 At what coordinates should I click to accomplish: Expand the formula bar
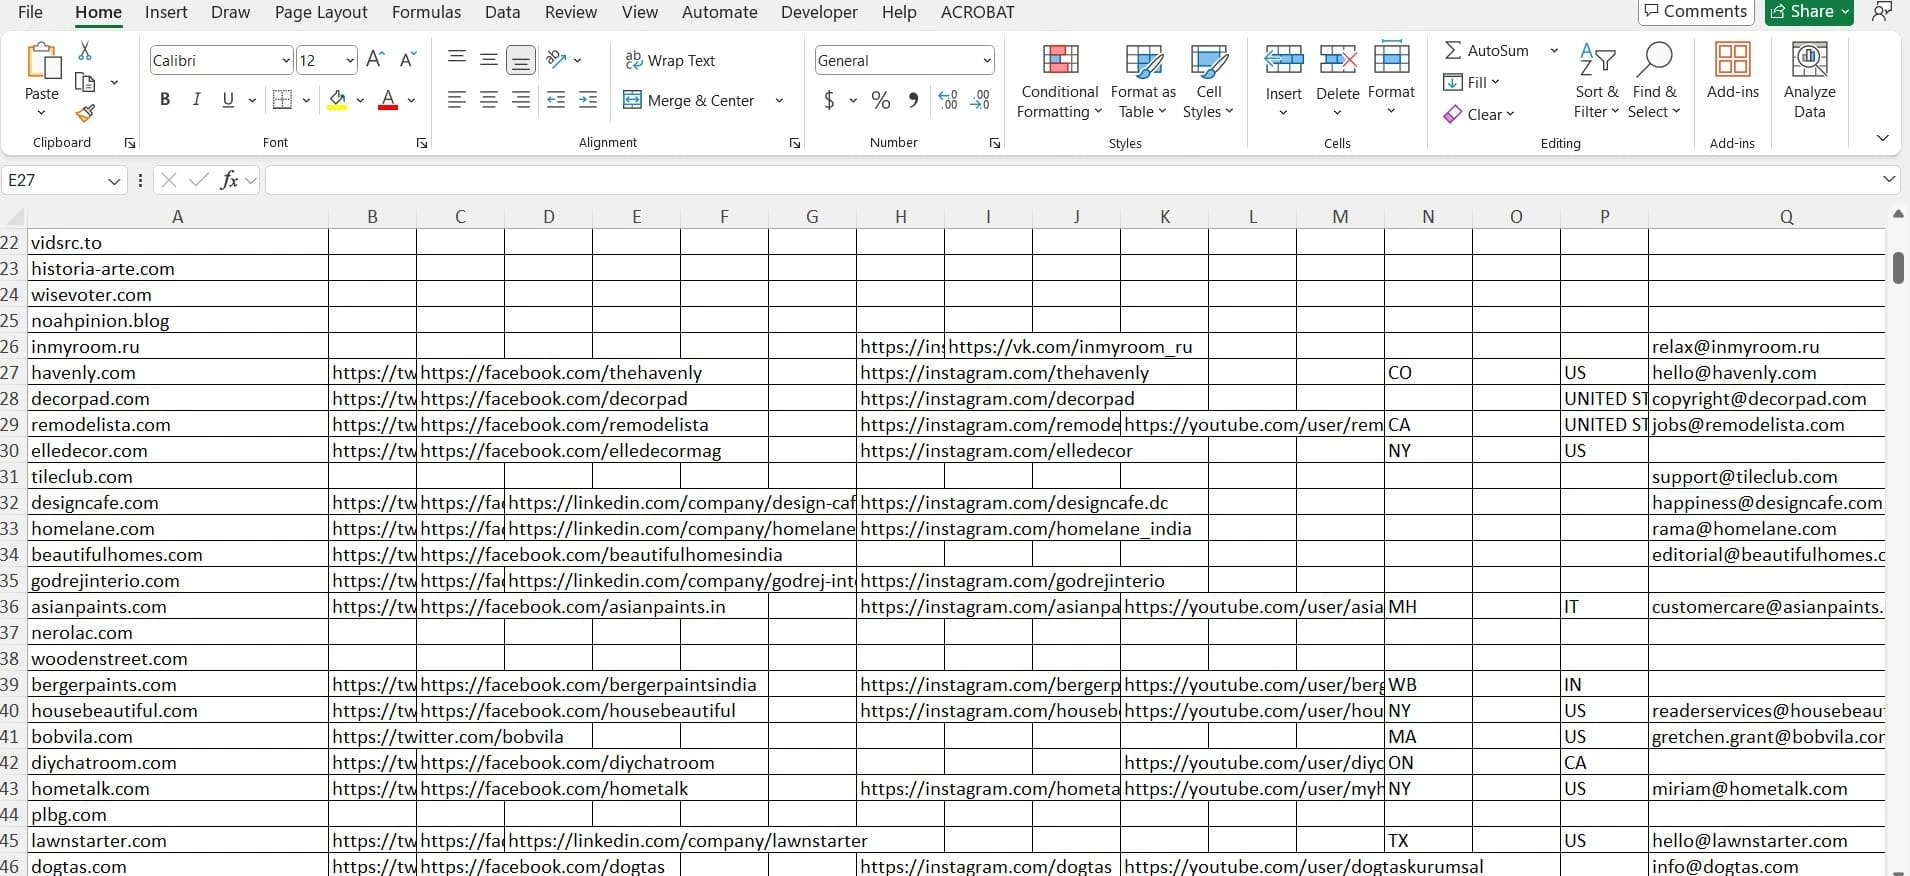pos(1888,180)
